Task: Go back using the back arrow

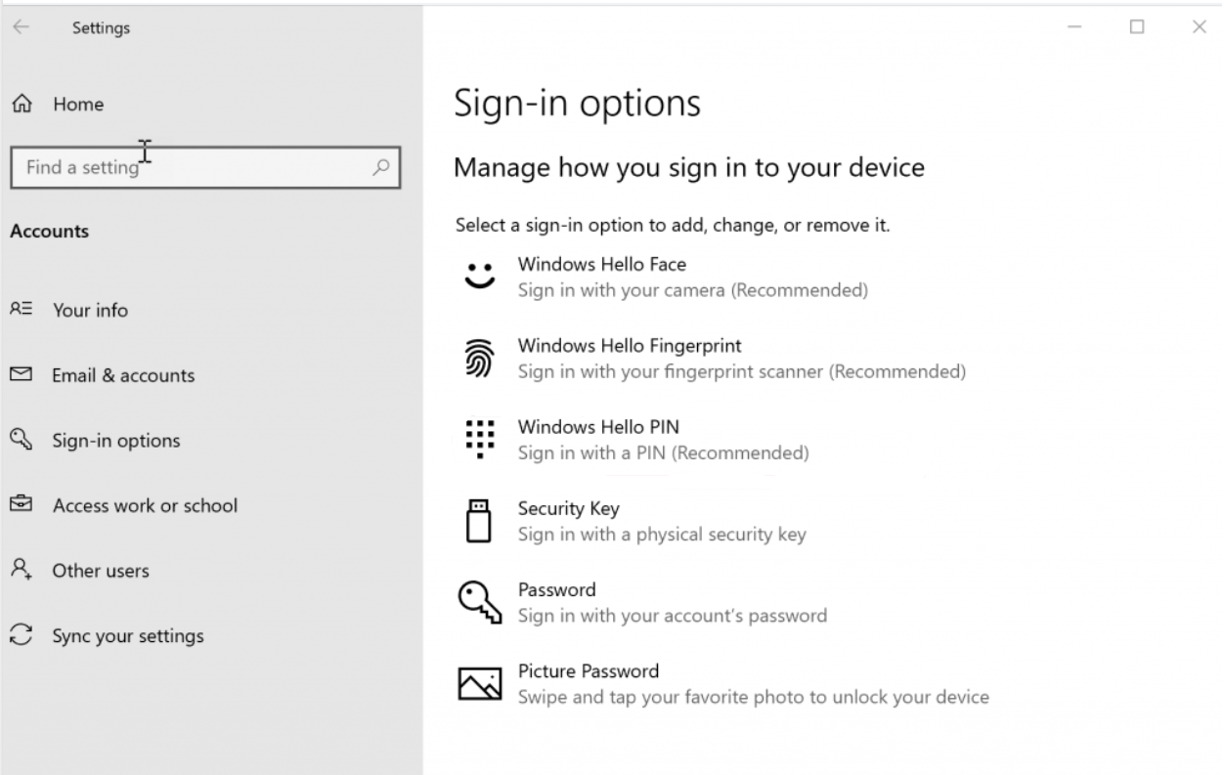Action: [x=20, y=27]
